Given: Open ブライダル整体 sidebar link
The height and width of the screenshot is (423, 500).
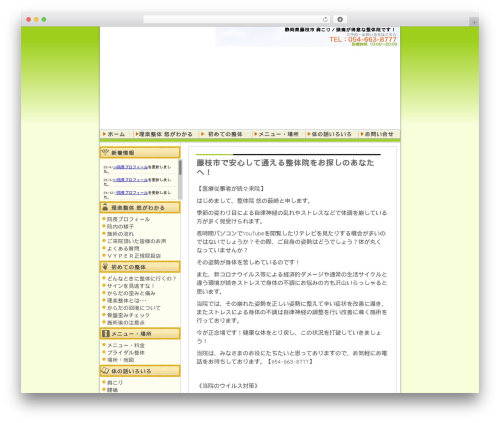Looking at the screenshot, I should (x=126, y=352).
